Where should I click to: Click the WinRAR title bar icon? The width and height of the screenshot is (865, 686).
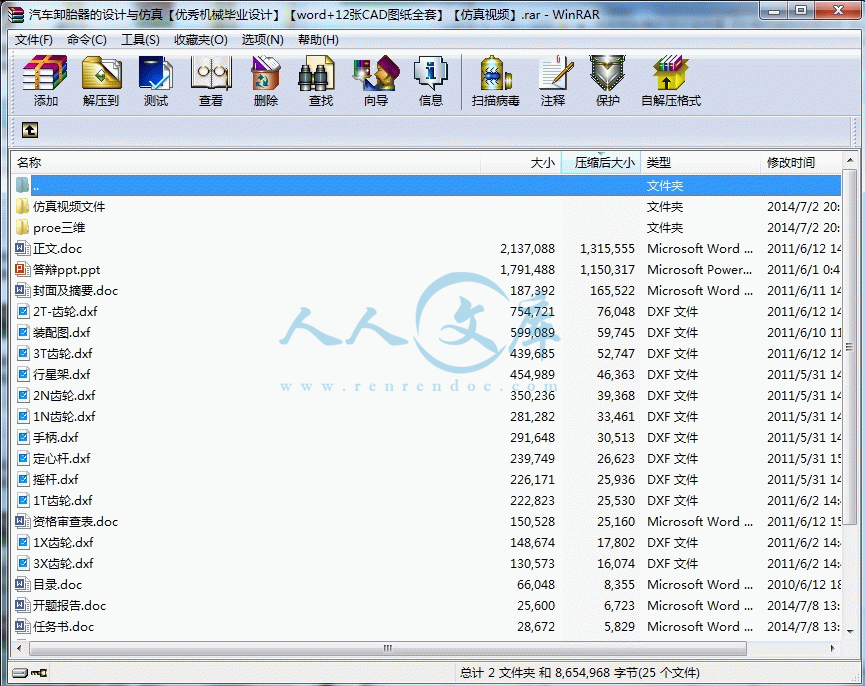point(17,15)
